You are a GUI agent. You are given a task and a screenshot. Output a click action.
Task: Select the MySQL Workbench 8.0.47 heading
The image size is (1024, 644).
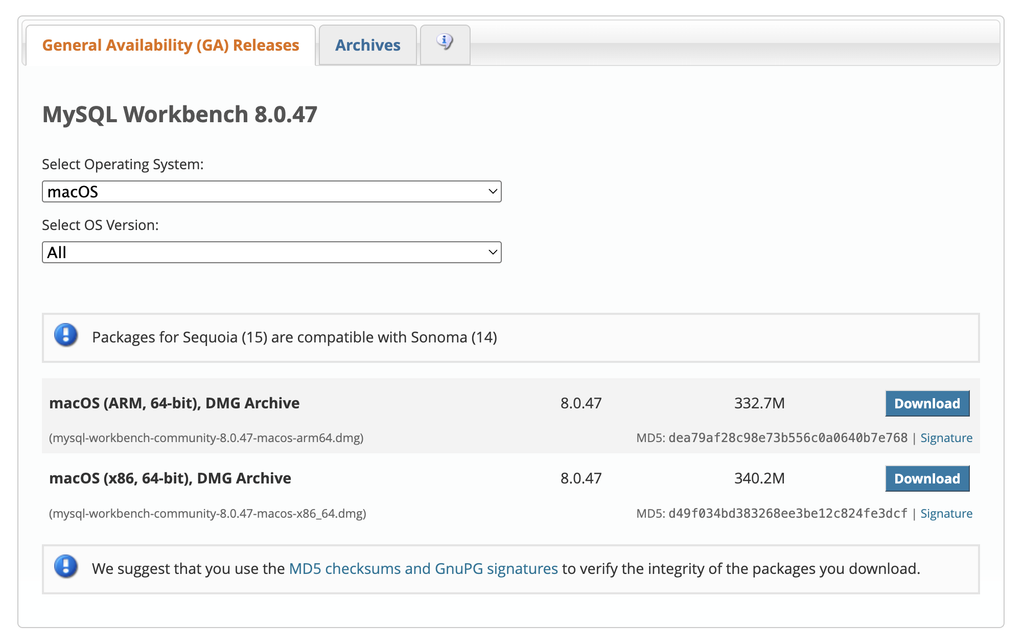pos(180,114)
